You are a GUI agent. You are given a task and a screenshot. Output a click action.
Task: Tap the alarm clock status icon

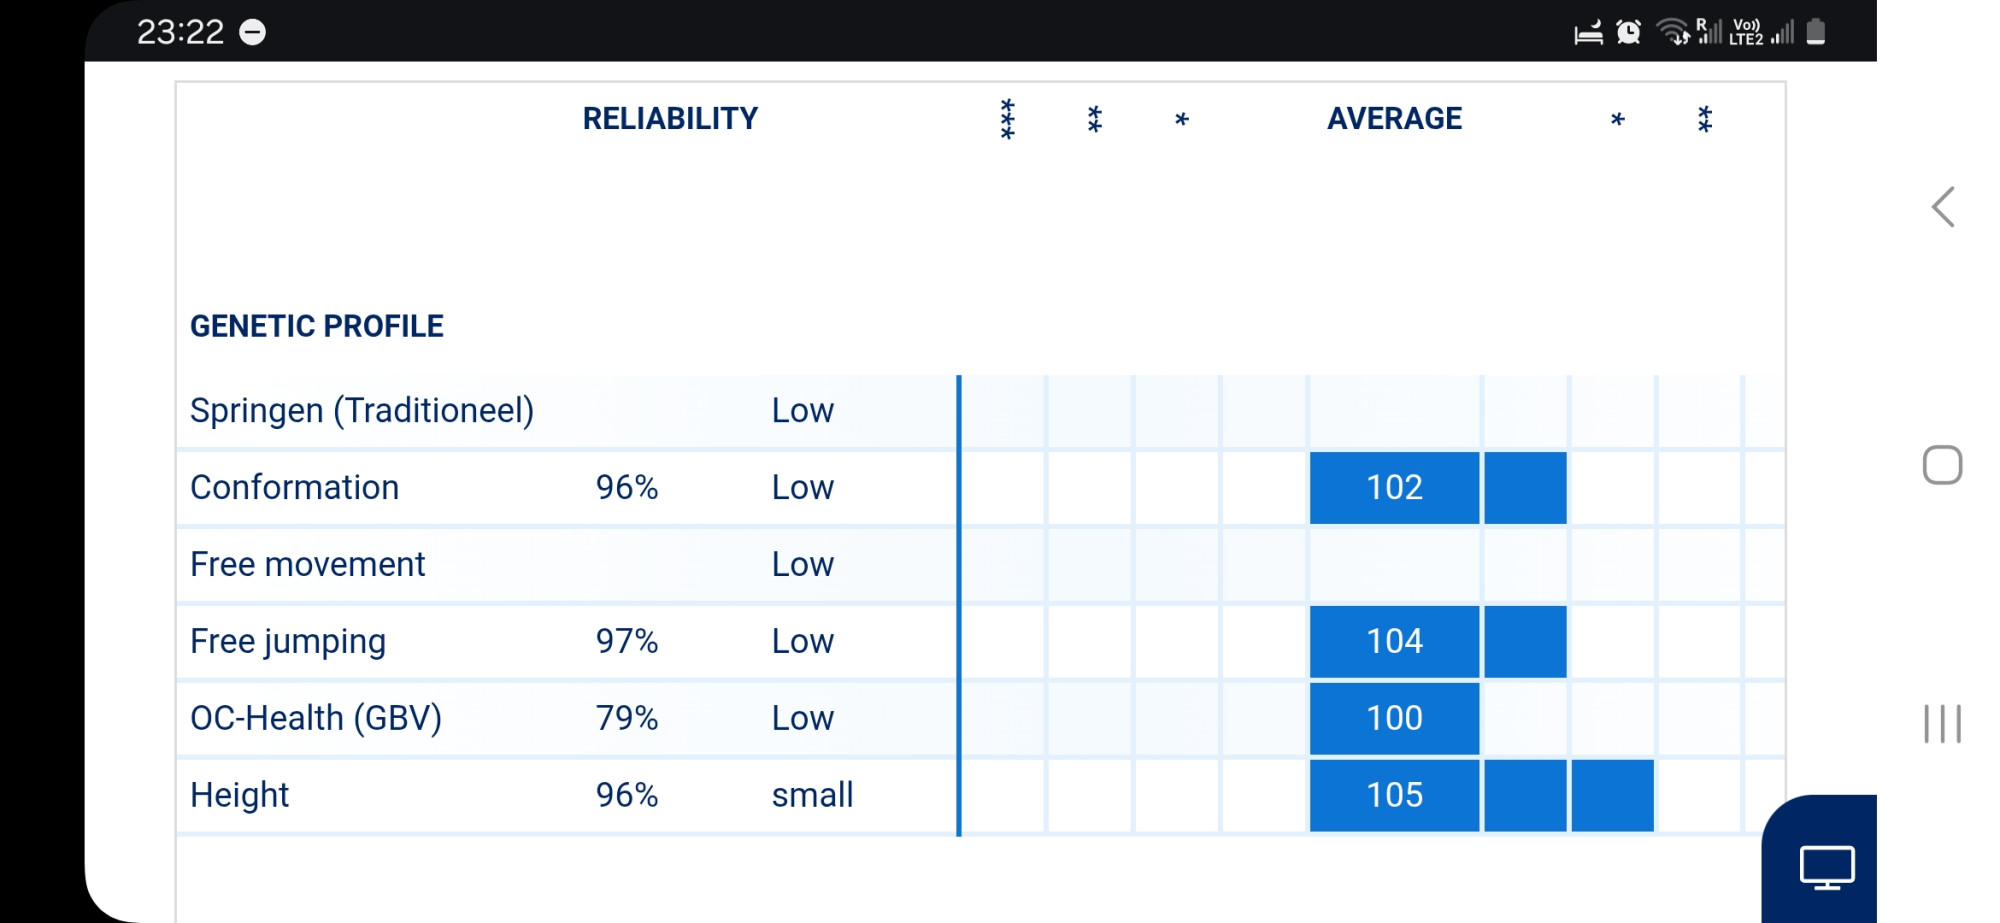(1629, 33)
